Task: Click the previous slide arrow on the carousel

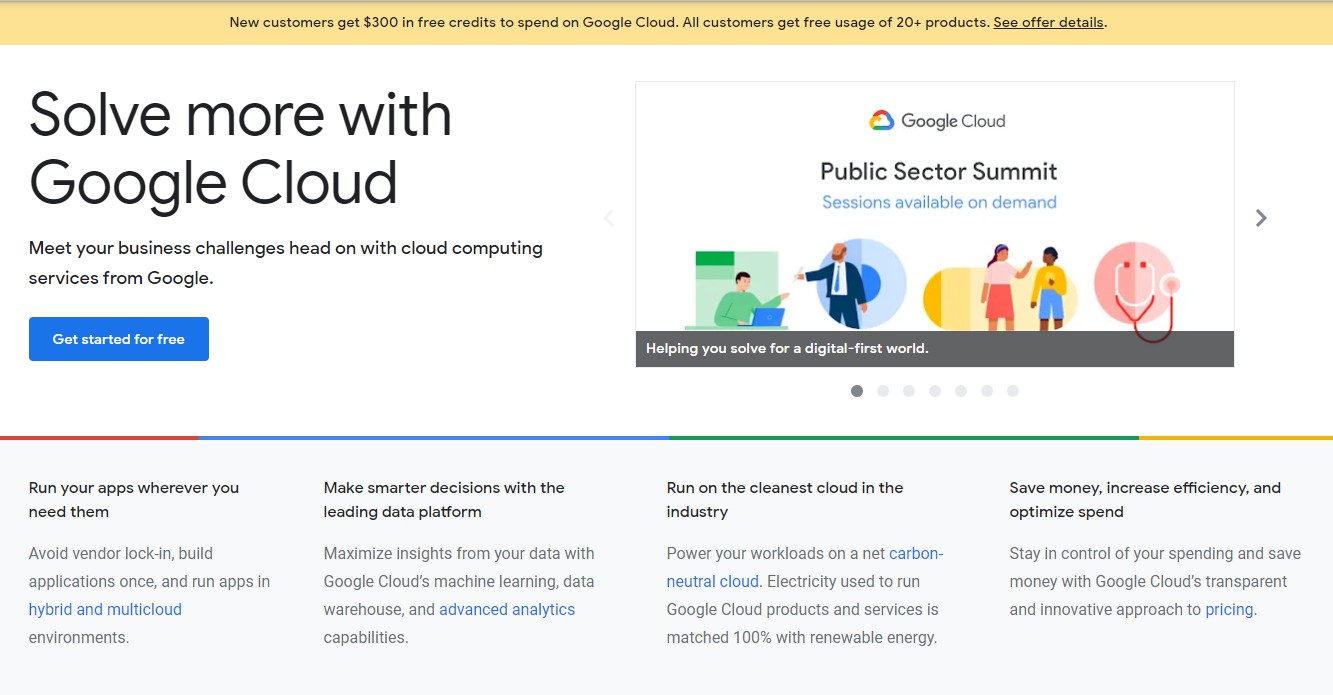Action: tap(608, 218)
